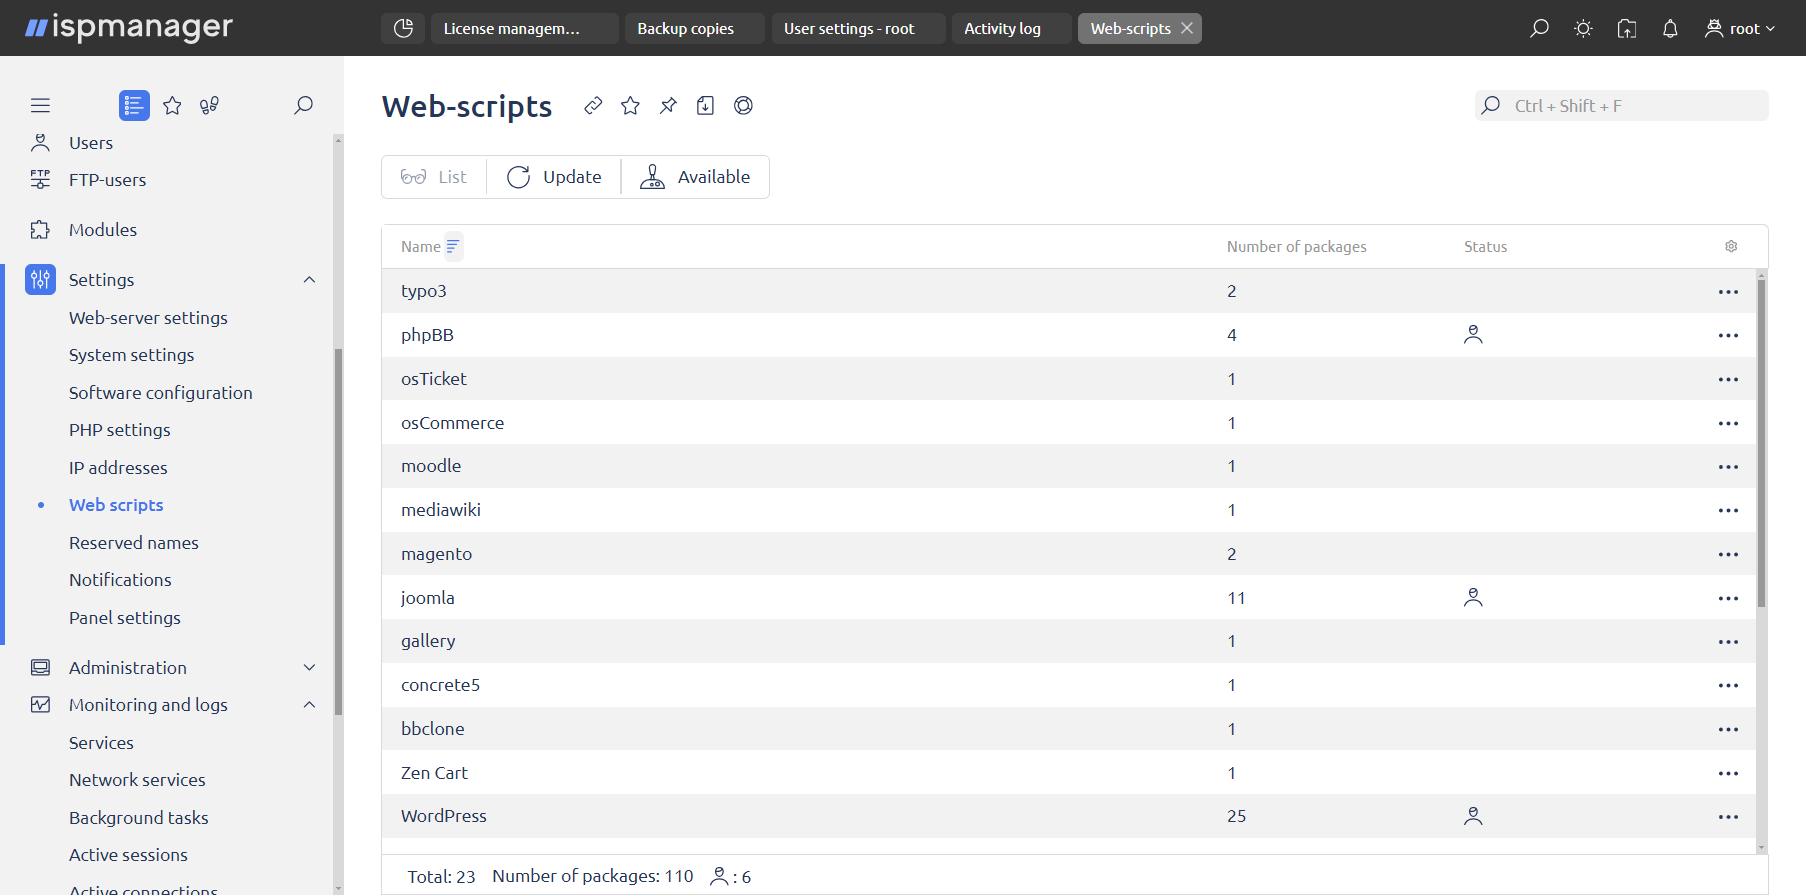This screenshot has height=895, width=1806.
Task: Open the actions menu for joomla row
Action: pyautogui.click(x=1728, y=598)
